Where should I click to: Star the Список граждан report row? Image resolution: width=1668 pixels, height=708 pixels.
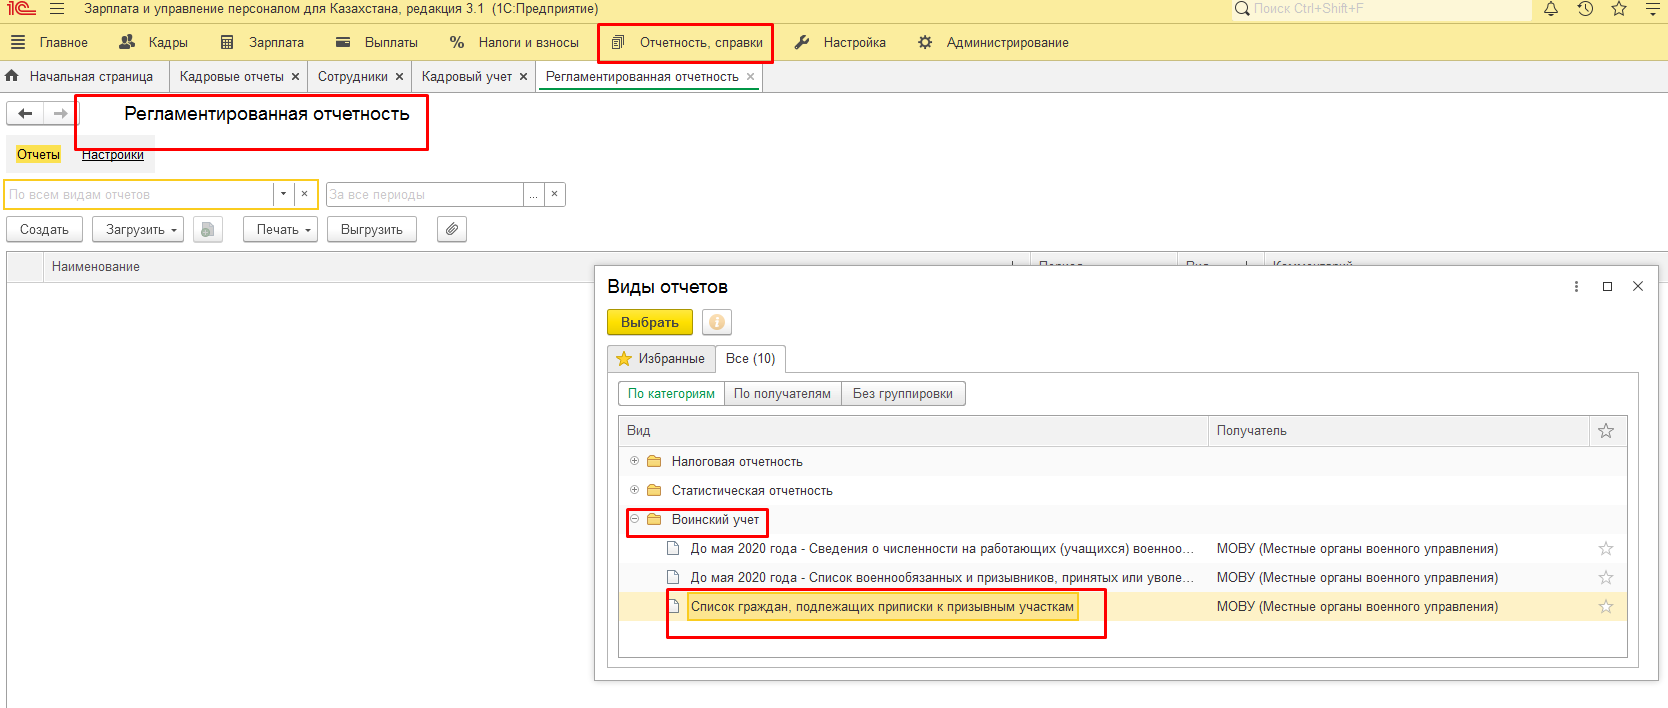click(1605, 607)
